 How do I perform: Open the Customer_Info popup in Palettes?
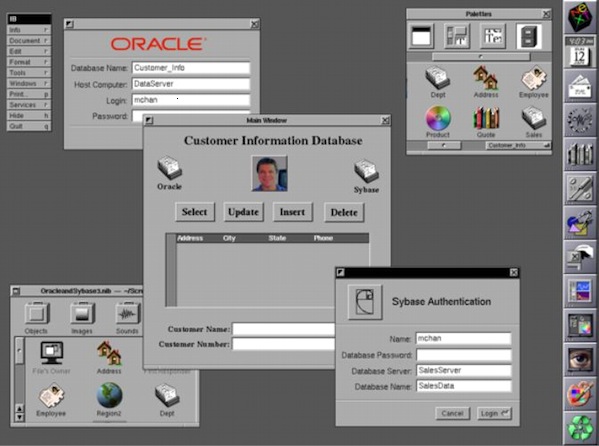(518, 146)
